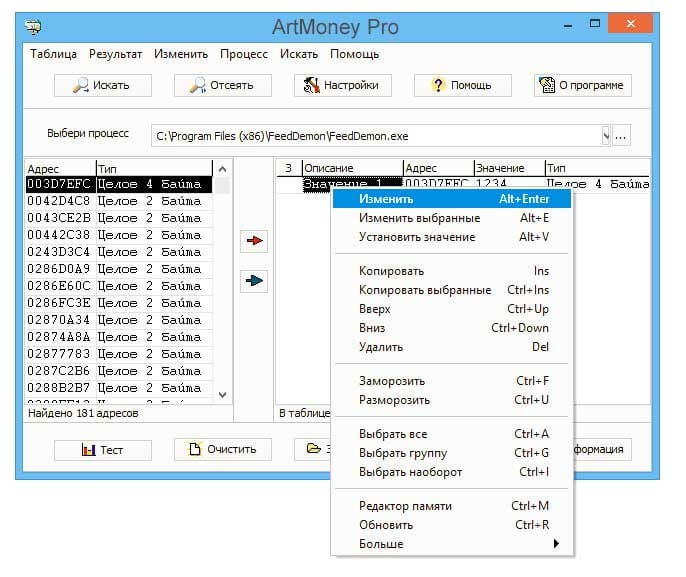
Task: Choose Выбрать все in context menu
Action: click(452, 434)
